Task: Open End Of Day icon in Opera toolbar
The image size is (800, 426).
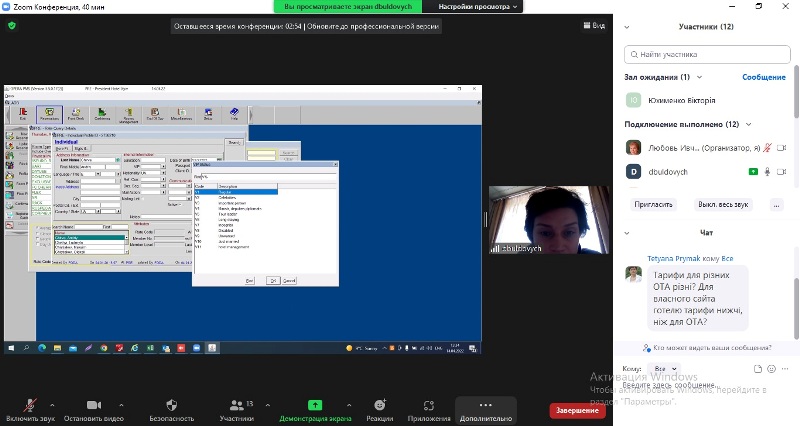Action: coord(155,114)
